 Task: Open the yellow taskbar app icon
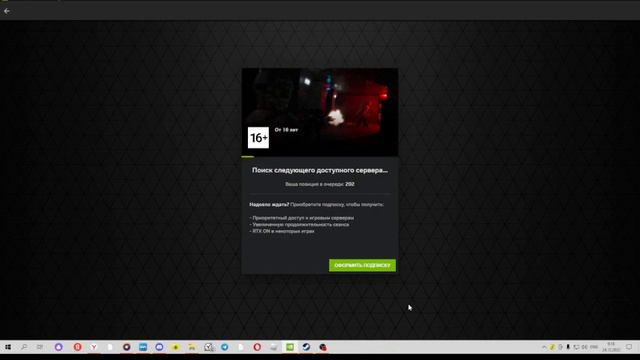(x=176, y=347)
